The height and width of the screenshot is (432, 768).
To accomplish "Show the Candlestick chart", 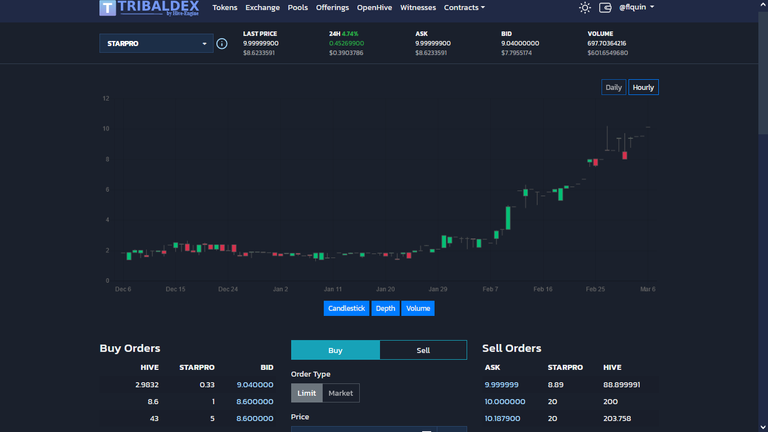I will click(346, 308).
